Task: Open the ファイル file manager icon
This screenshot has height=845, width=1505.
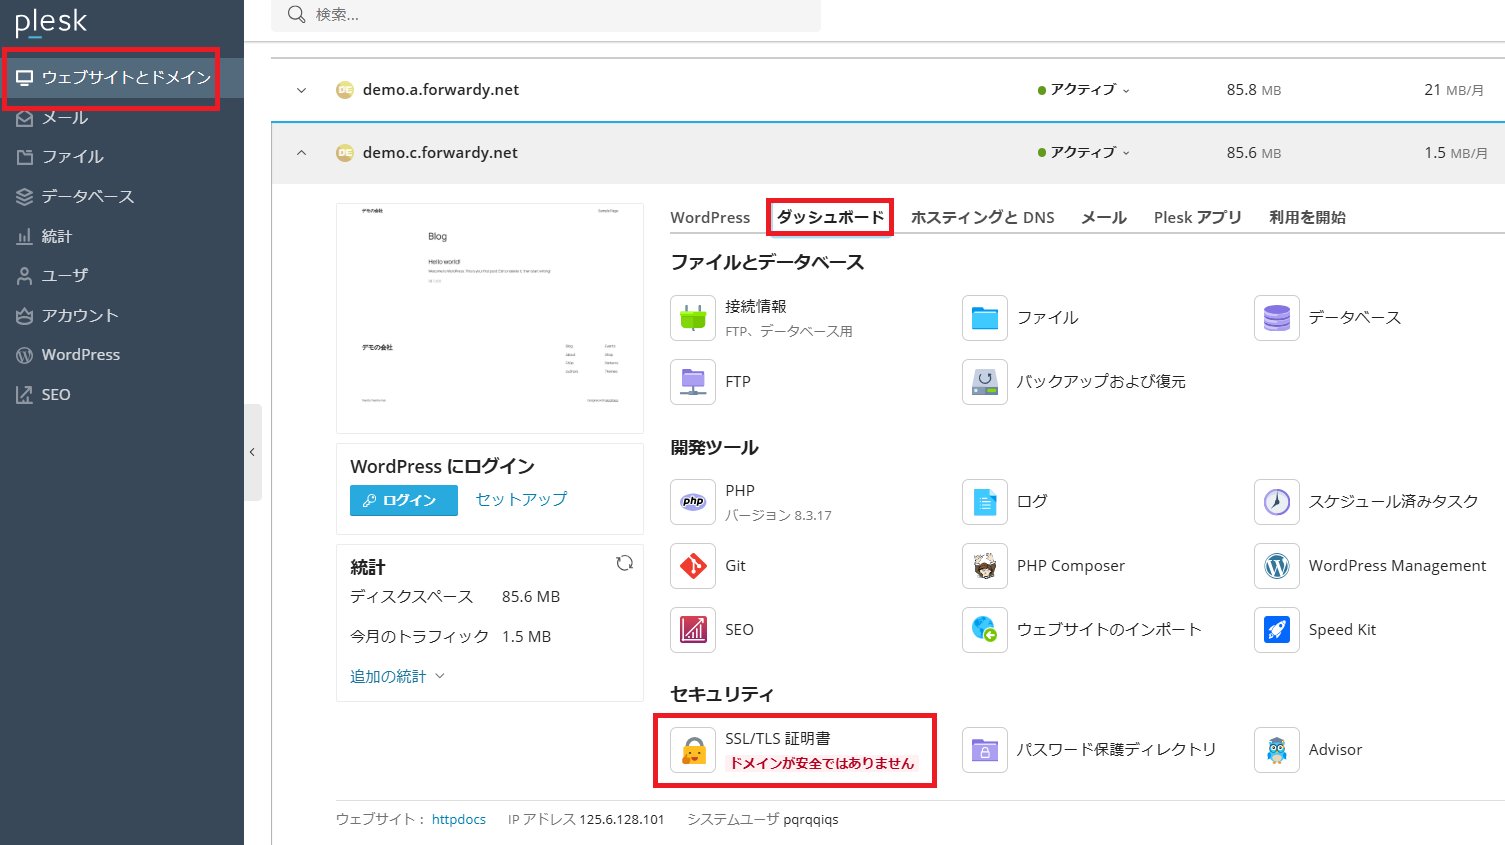Action: click(985, 318)
